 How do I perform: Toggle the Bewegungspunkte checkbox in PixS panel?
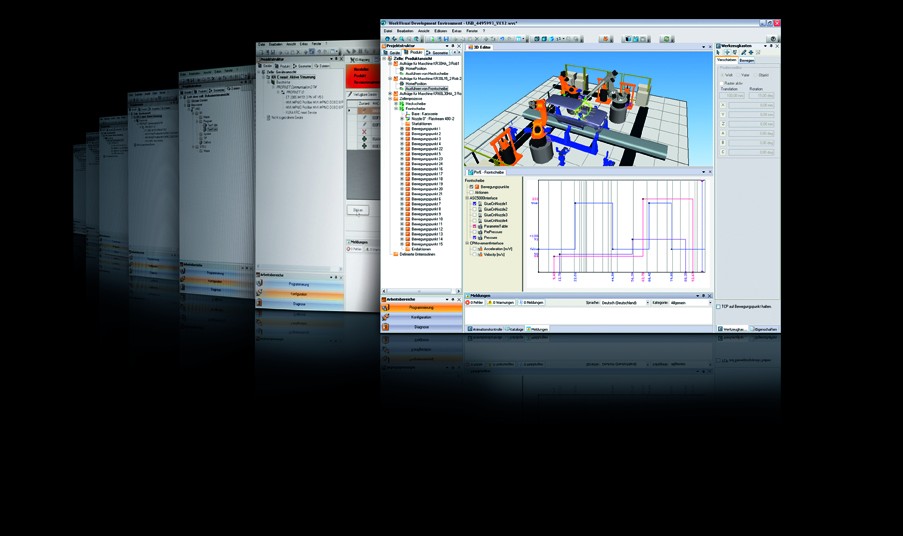pos(471,187)
